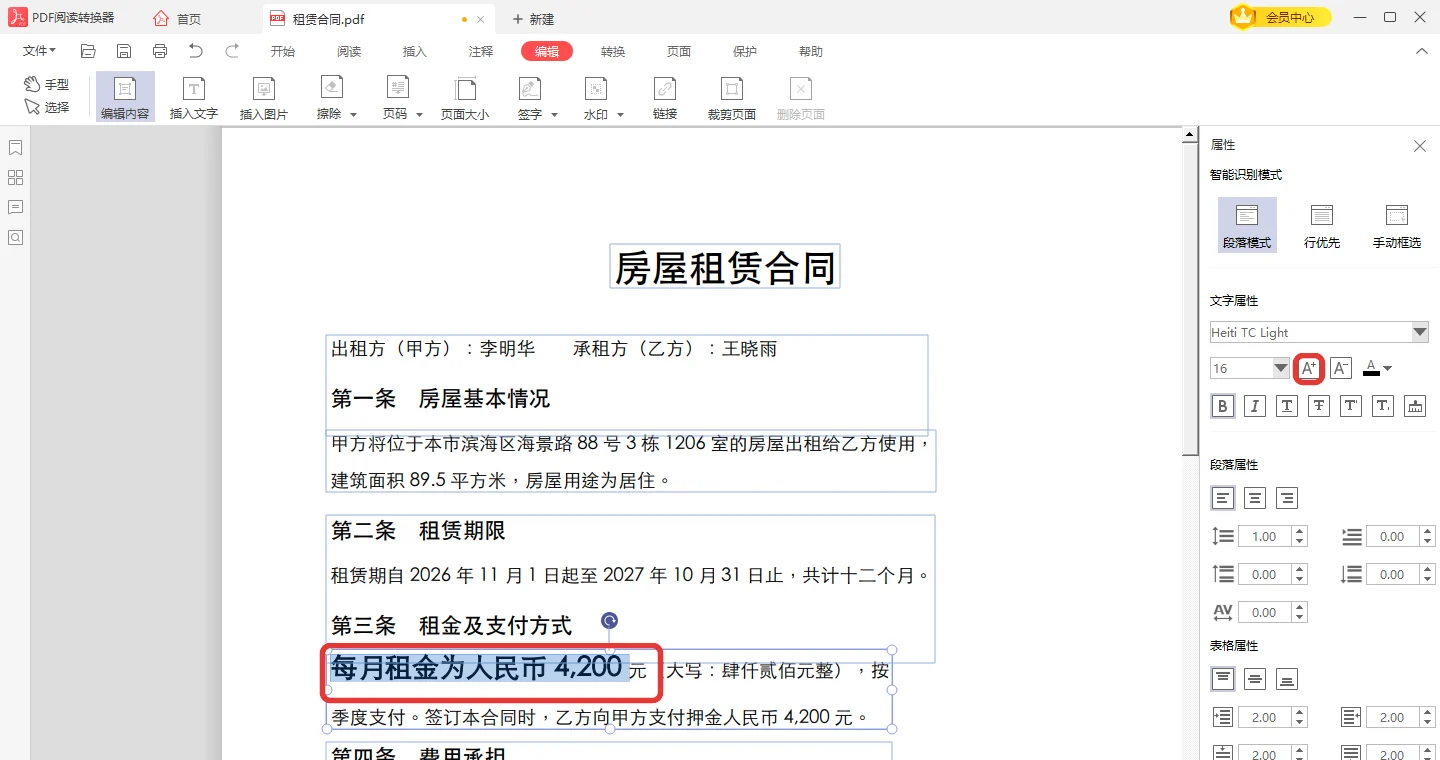Select 段落模式 paragraph recognition mode
1440x760 pixels.
click(1247, 225)
